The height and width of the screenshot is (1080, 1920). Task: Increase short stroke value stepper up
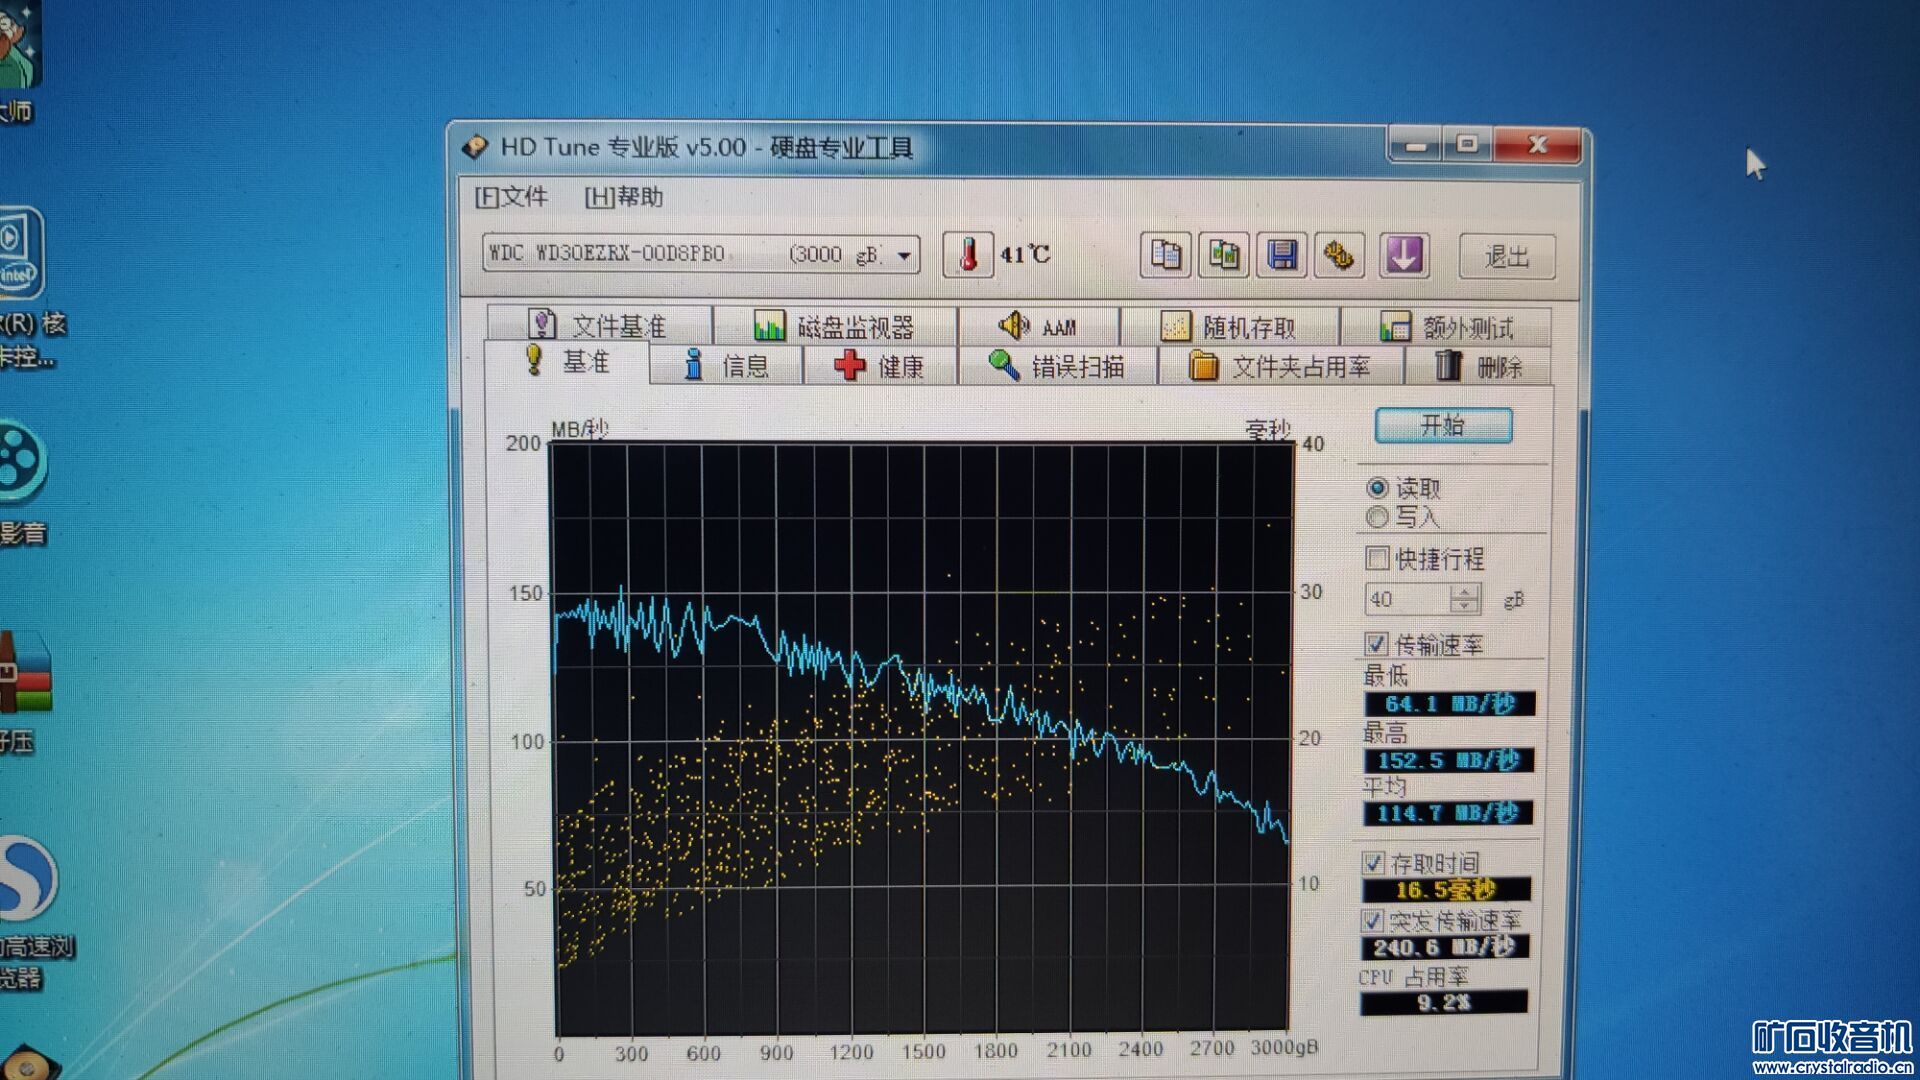coord(1465,592)
